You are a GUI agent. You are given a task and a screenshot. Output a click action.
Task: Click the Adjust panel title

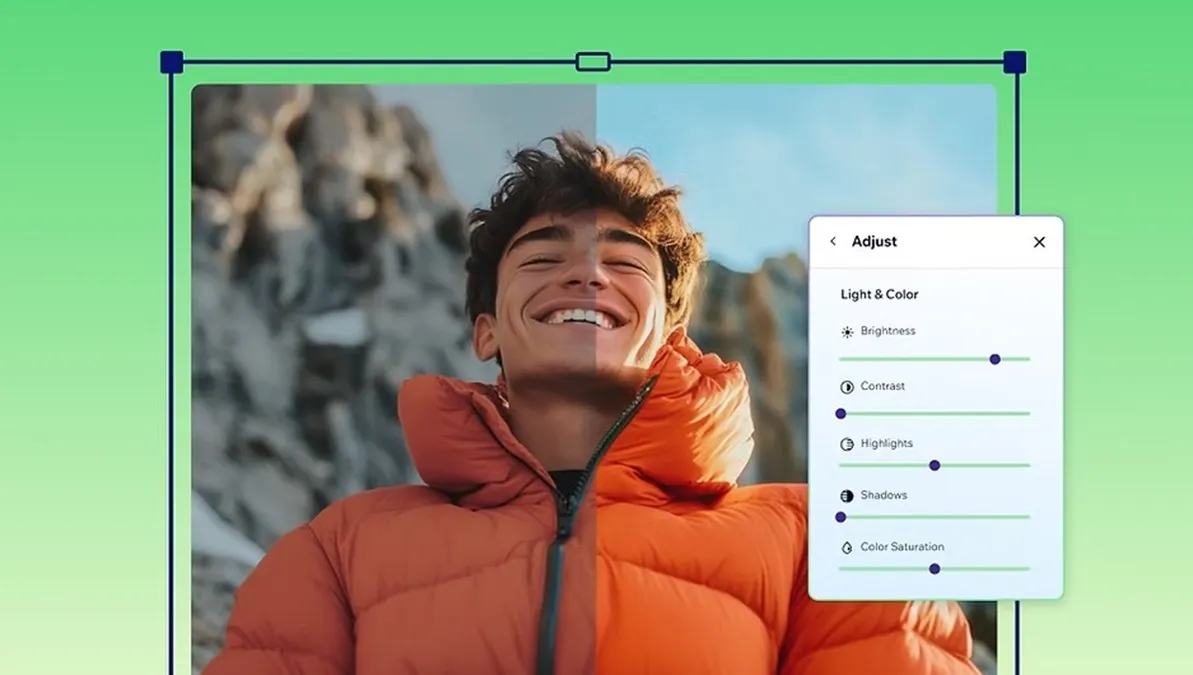[874, 242]
